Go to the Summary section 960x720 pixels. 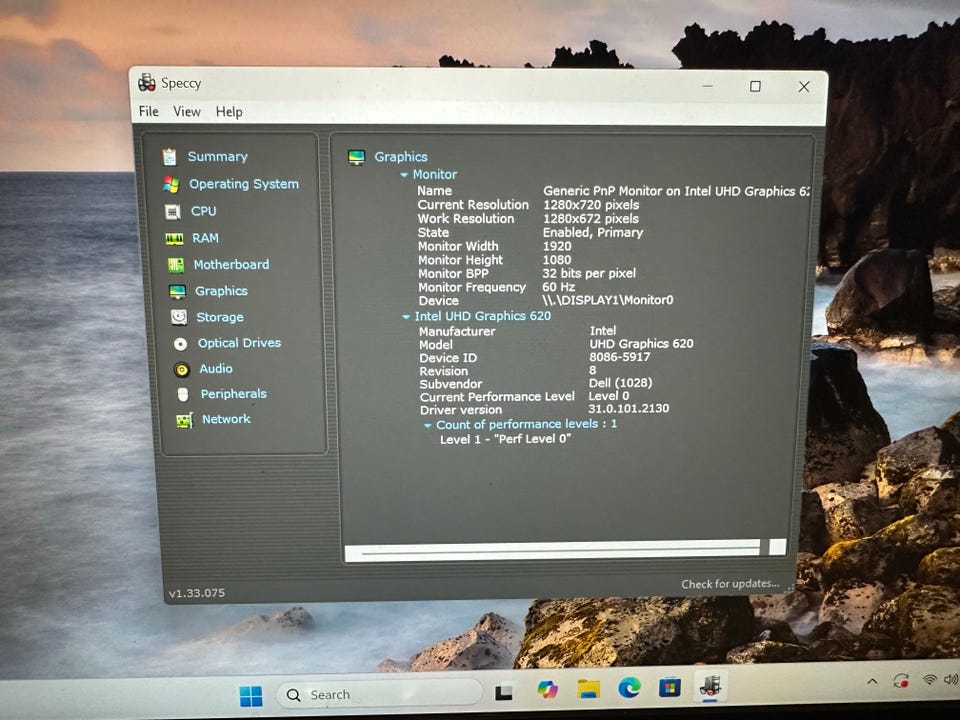217,157
